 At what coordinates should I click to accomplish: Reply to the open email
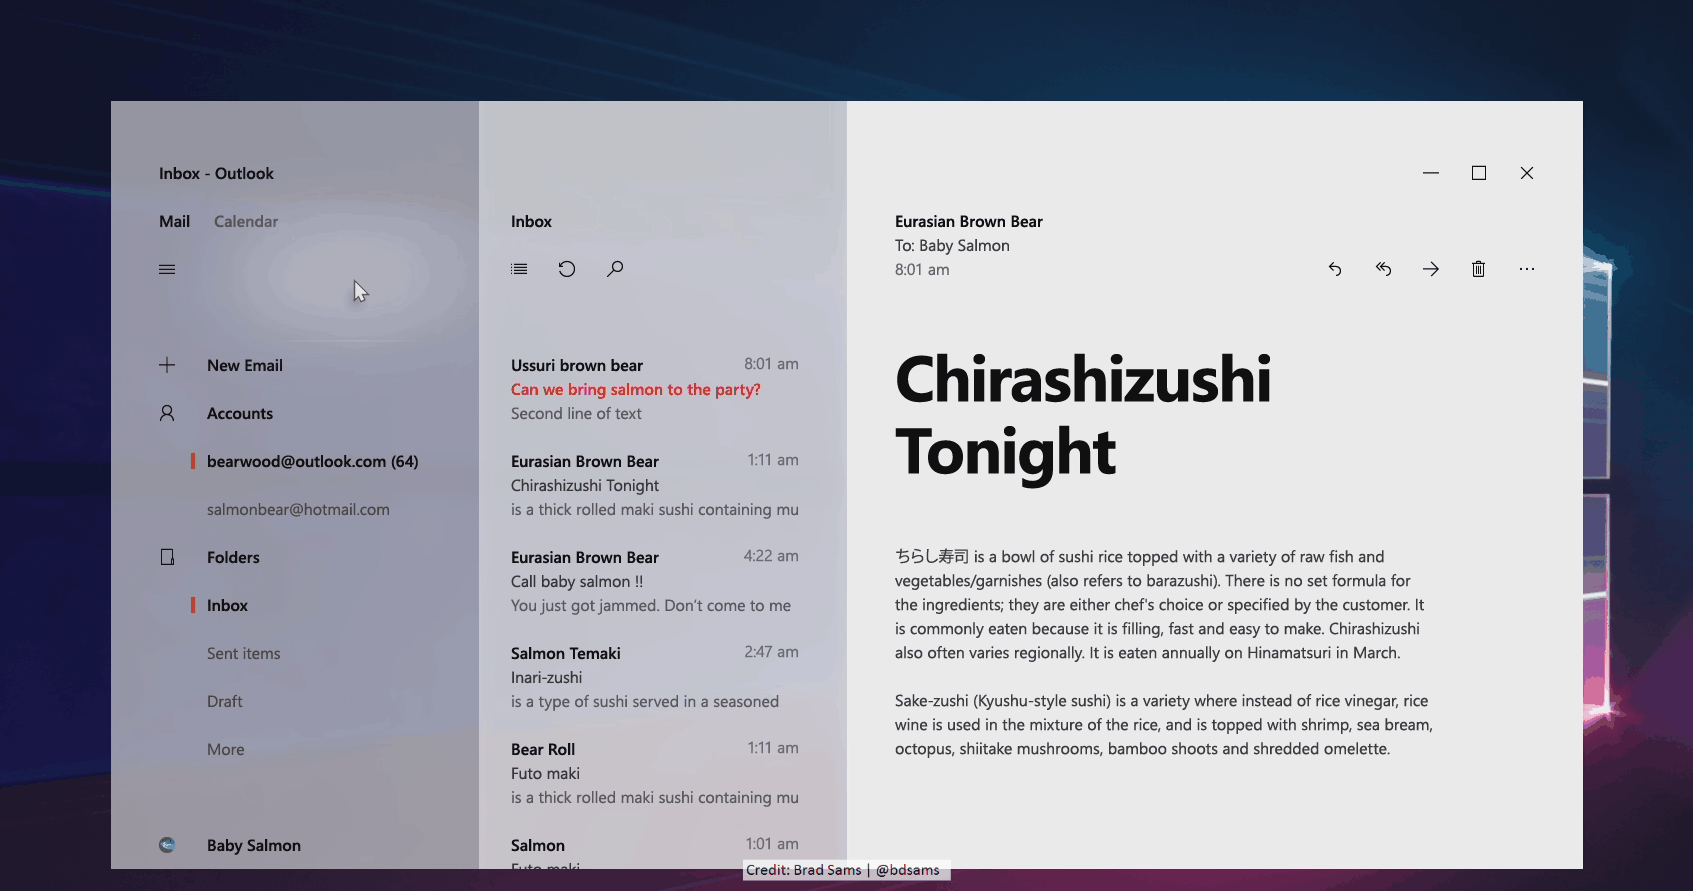click(1335, 269)
